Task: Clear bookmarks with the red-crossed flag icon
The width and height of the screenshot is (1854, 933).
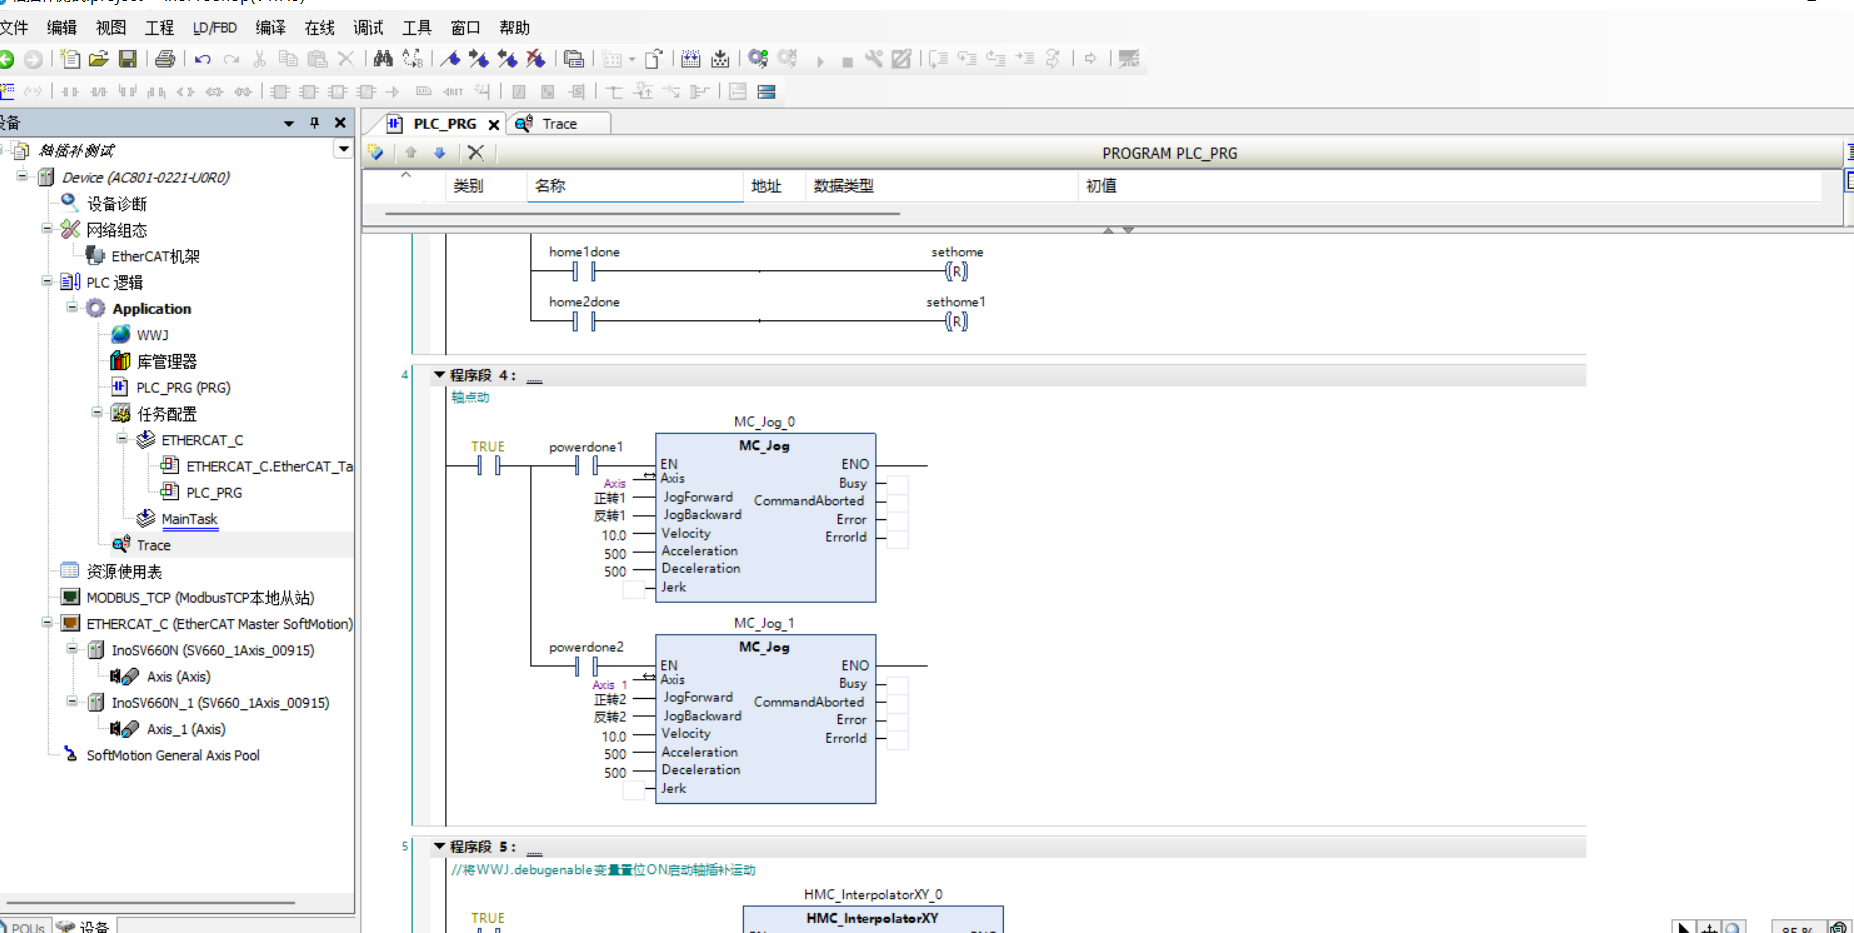Action: pyautogui.click(x=536, y=59)
